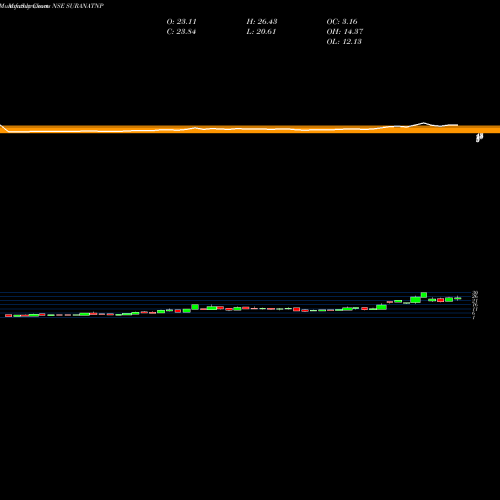
Task: Select the OC: 3.16 reading
Action: (x=342, y=21)
